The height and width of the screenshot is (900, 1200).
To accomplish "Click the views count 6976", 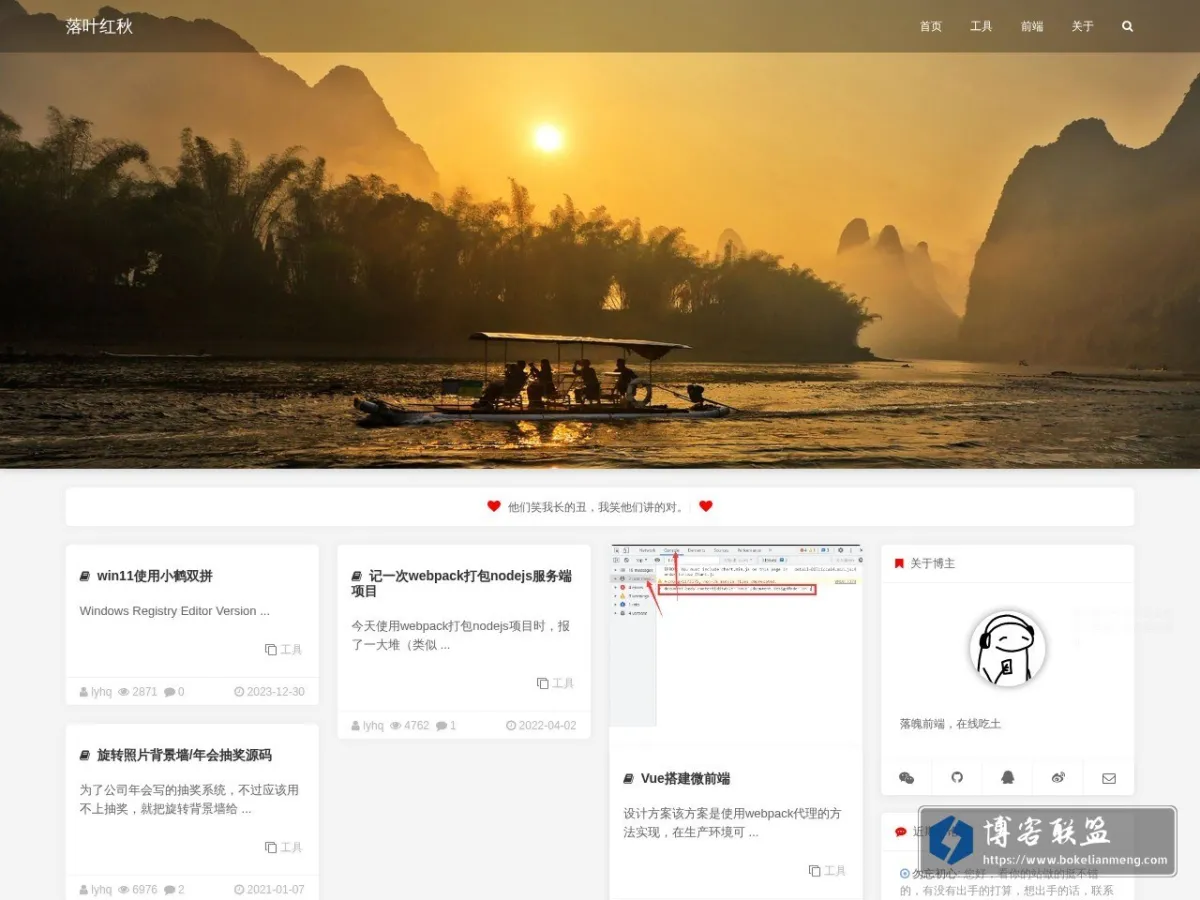I will point(138,890).
